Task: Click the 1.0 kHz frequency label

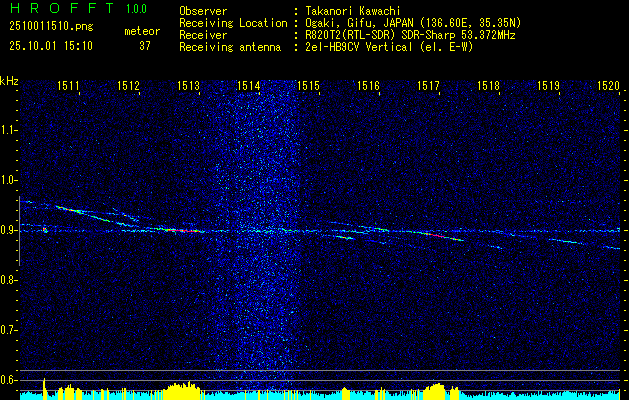Action: tap(8, 180)
